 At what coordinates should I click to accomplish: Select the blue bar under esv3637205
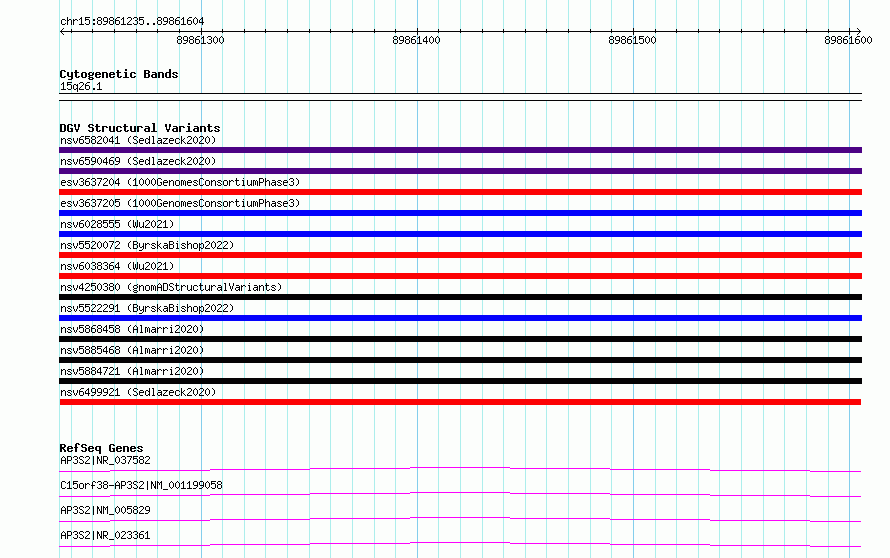coord(460,213)
